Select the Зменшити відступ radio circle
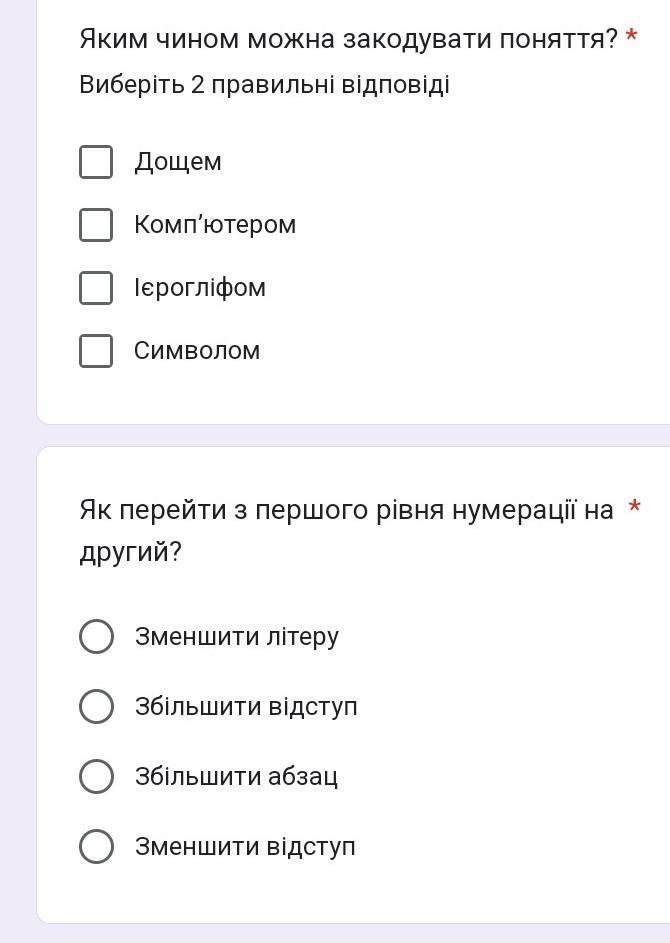The height and width of the screenshot is (943, 670). click(96, 846)
